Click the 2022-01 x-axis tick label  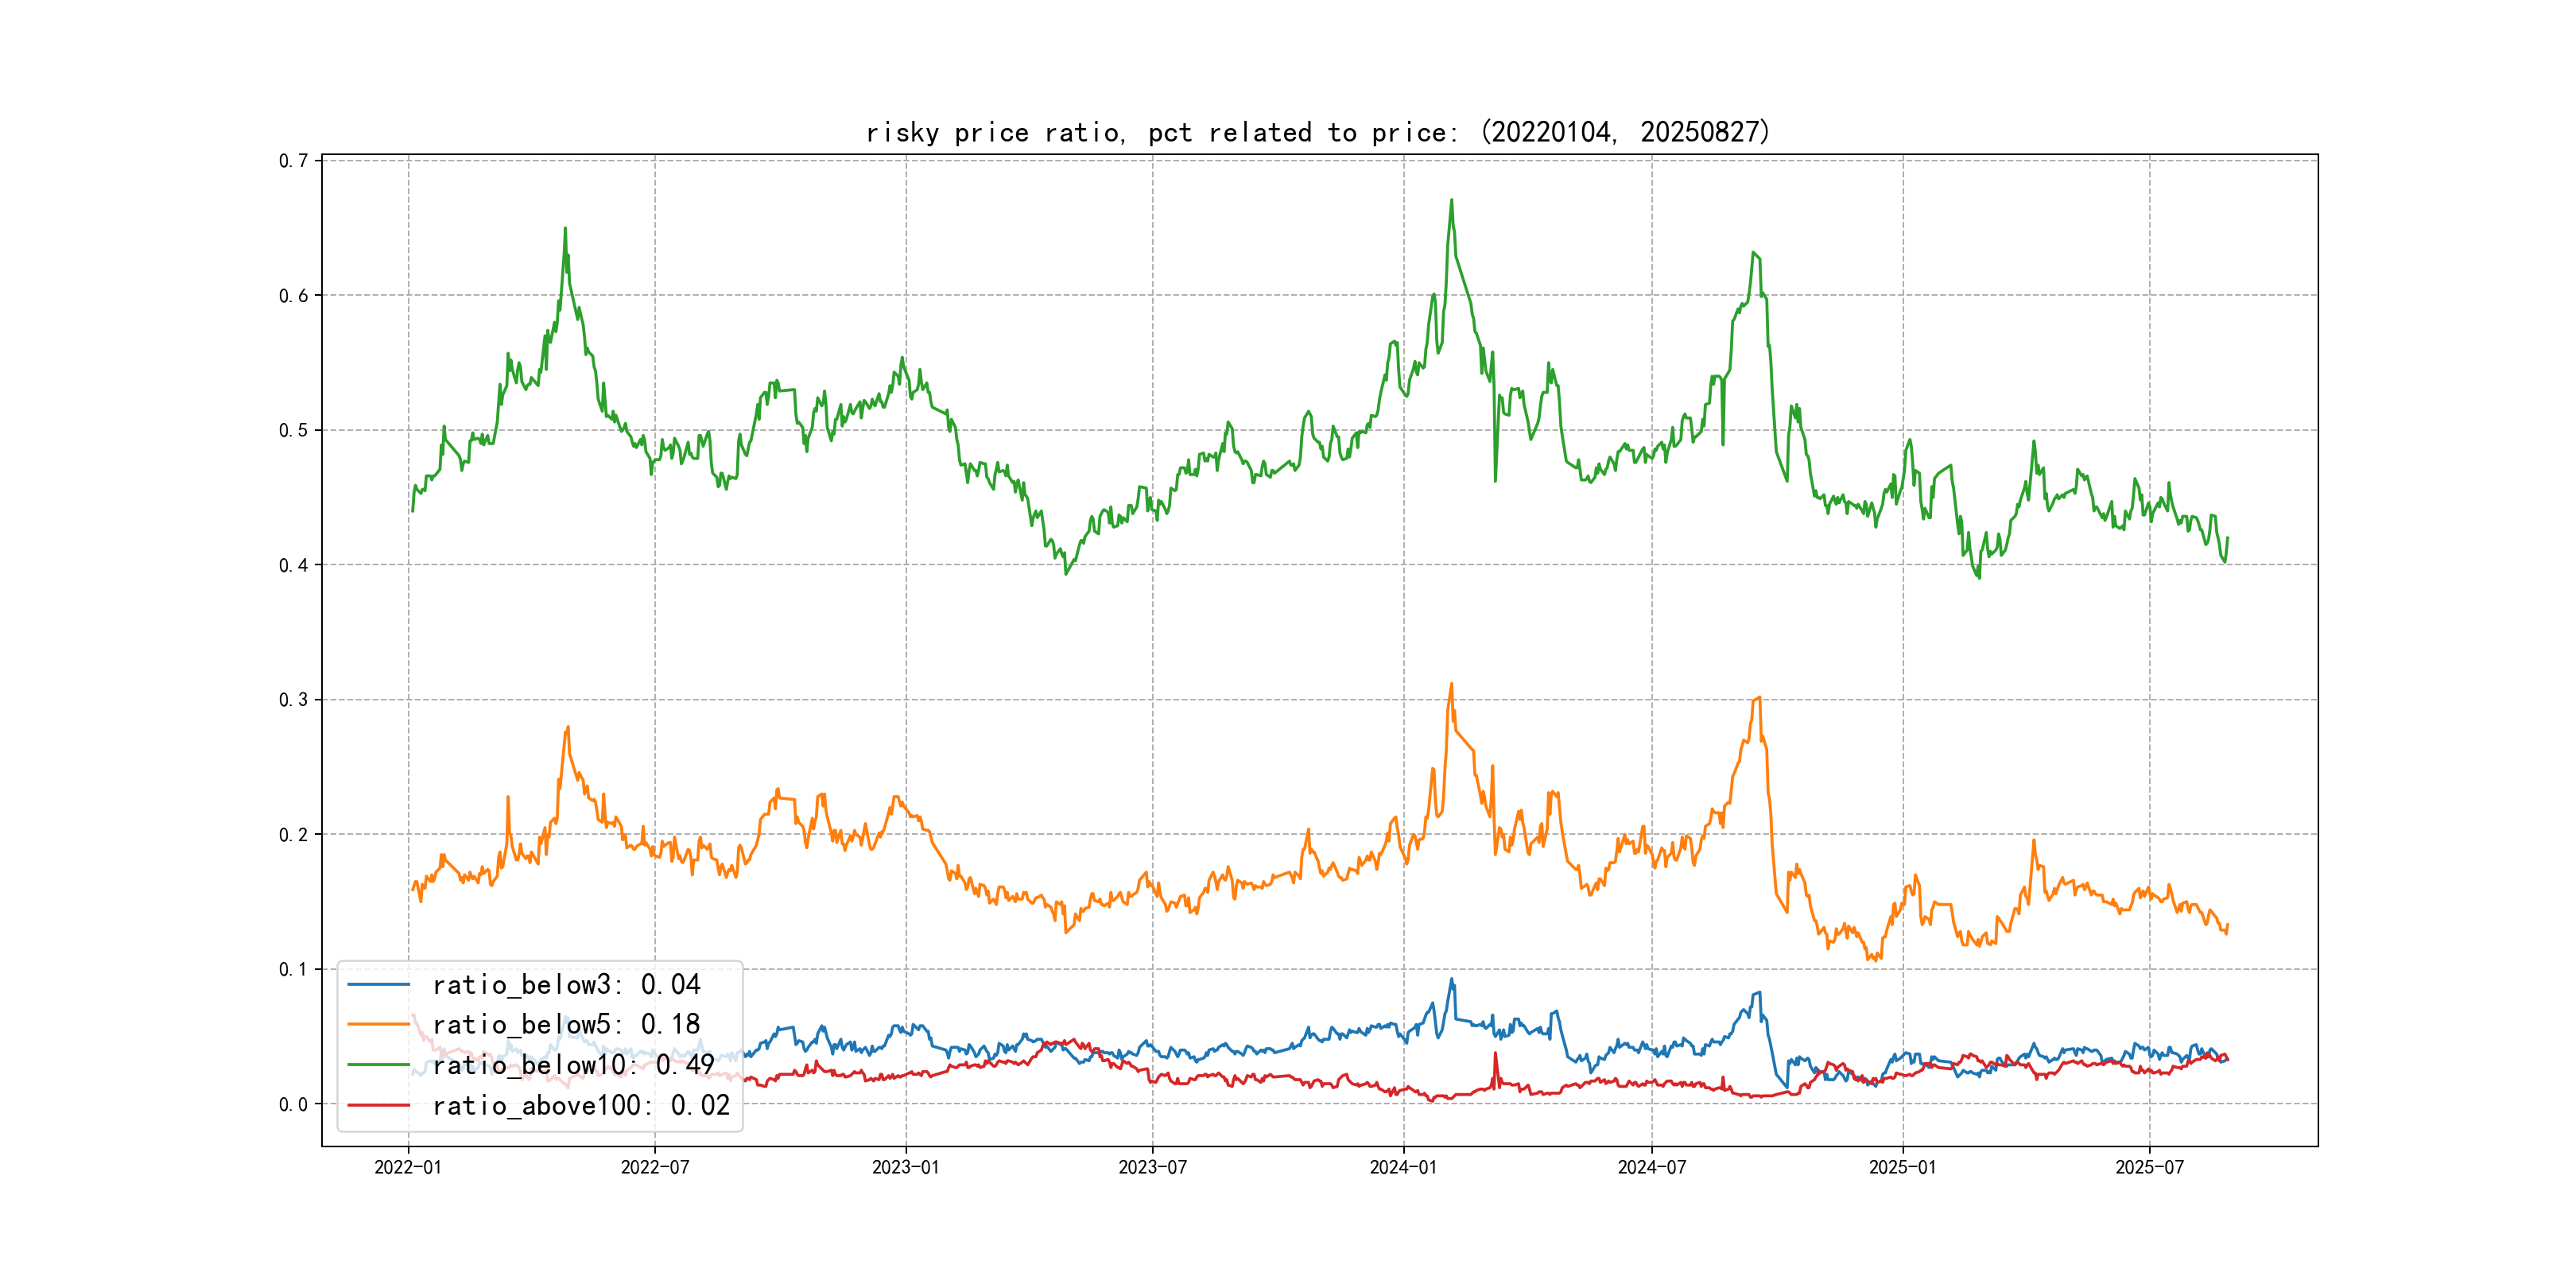pyautogui.click(x=407, y=1168)
